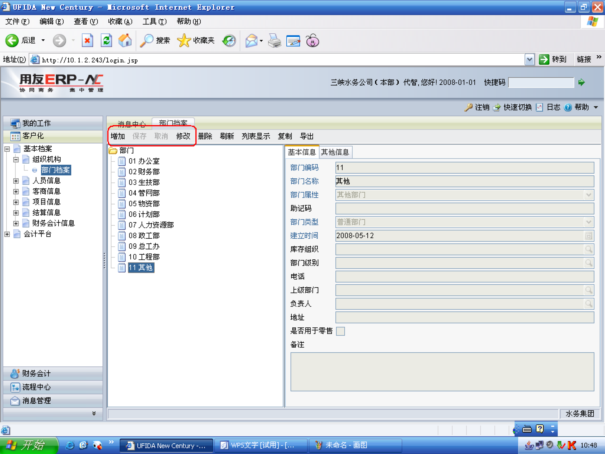This screenshot has height=454, width=605.
Task: Click the edit page icon in IE toolbar
Action: [293, 41]
